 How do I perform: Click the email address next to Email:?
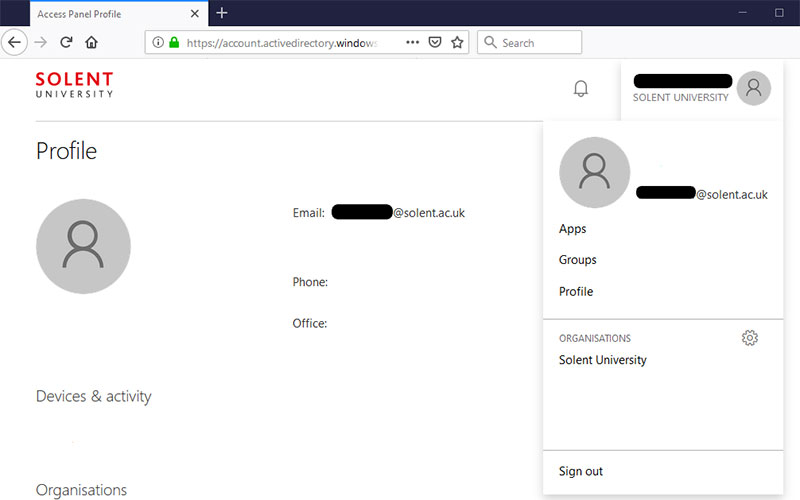(x=398, y=212)
